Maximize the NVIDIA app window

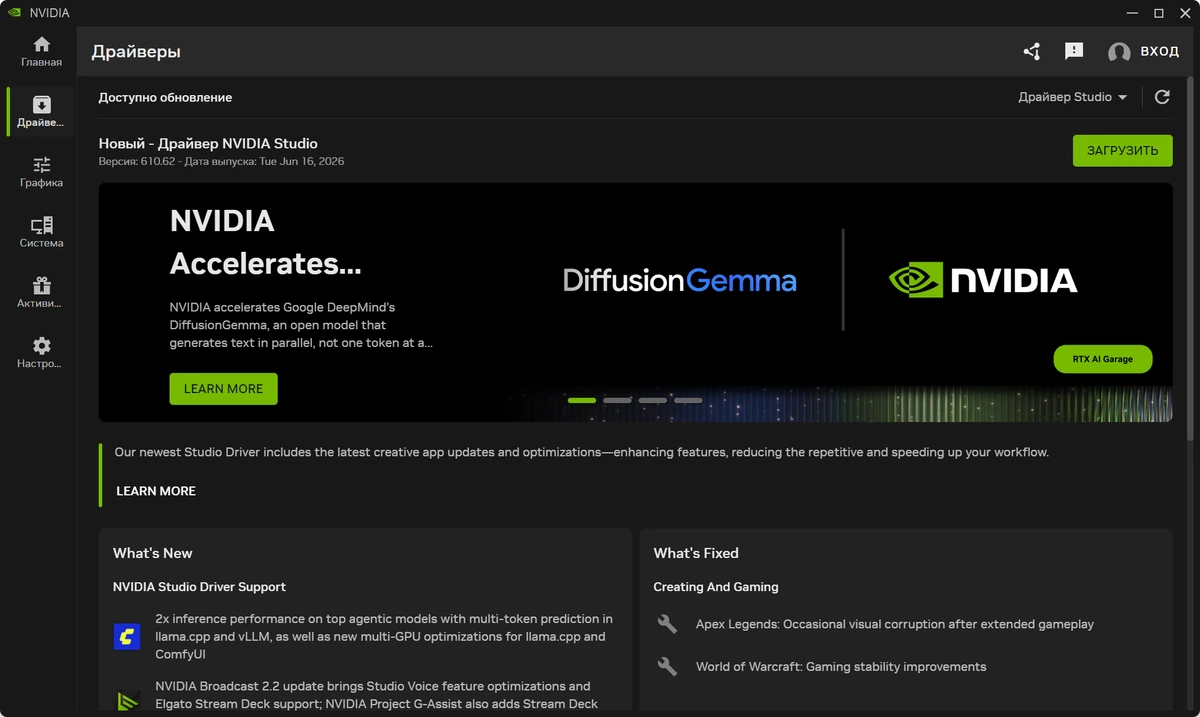1158,13
